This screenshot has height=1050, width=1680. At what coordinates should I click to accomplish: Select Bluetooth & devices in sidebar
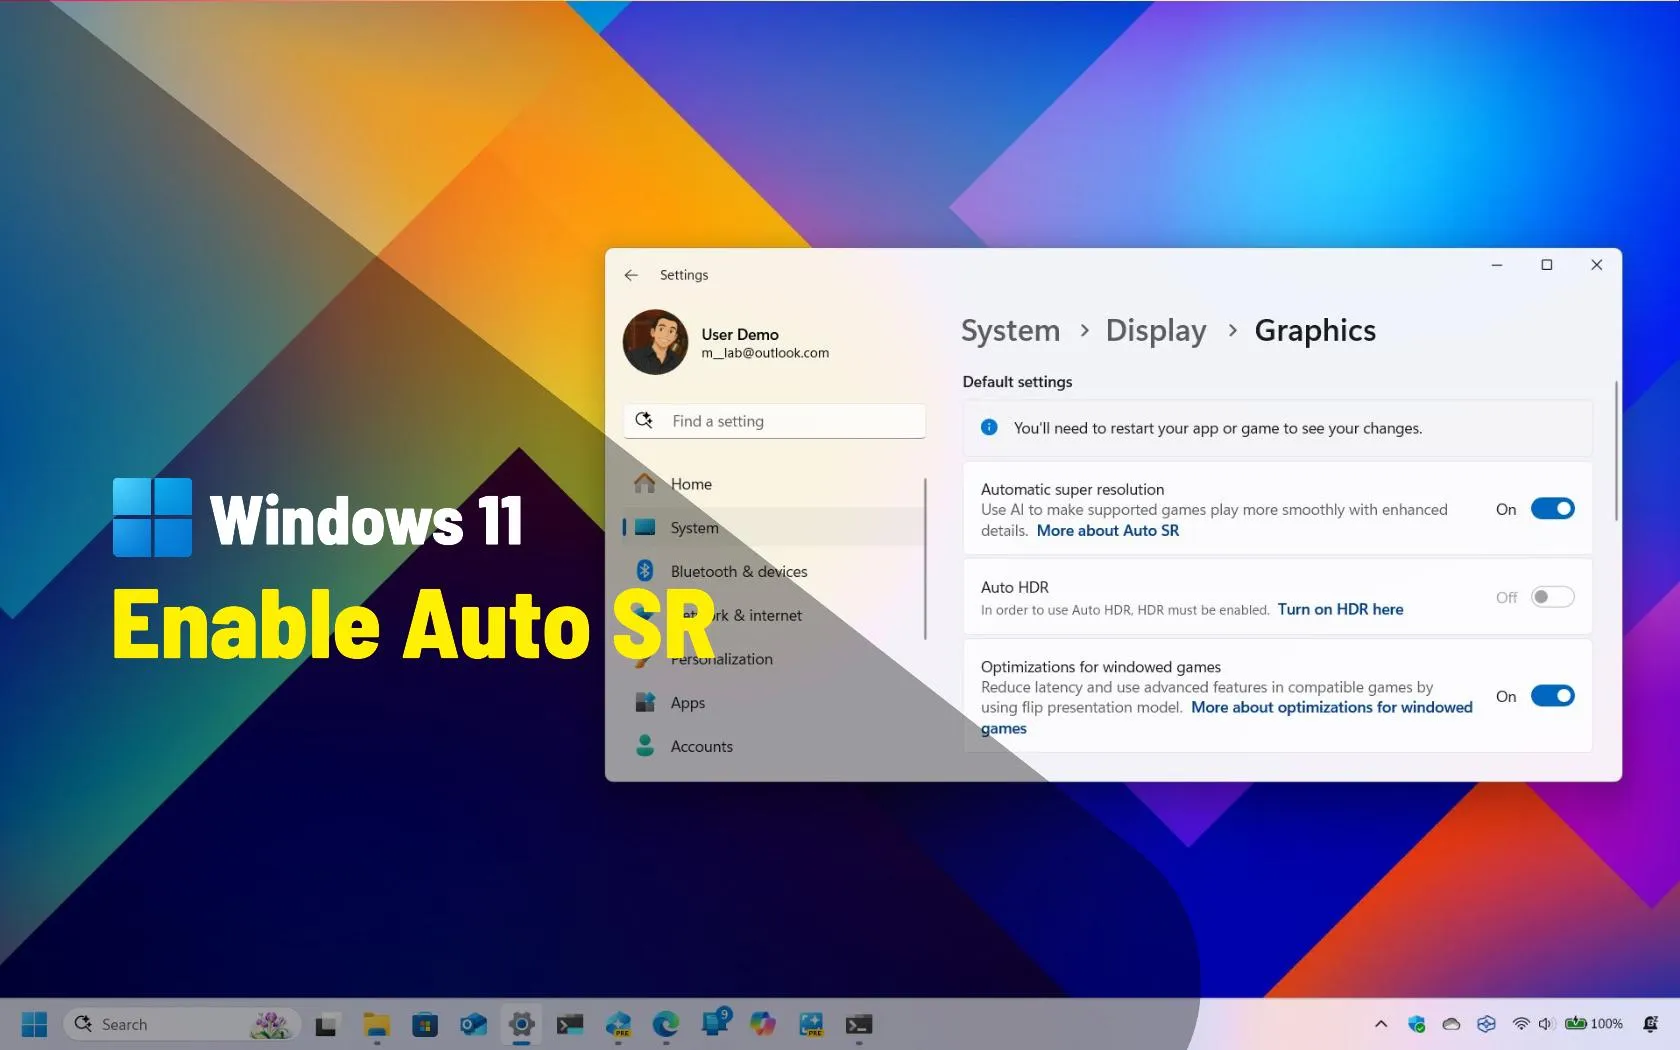pyautogui.click(x=772, y=571)
